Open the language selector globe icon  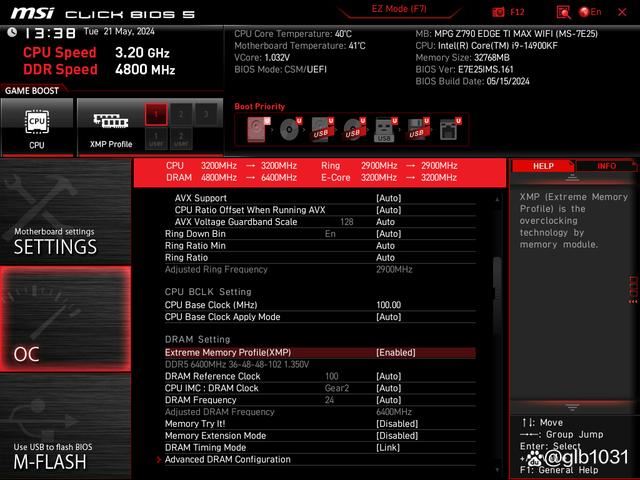click(591, 11)
